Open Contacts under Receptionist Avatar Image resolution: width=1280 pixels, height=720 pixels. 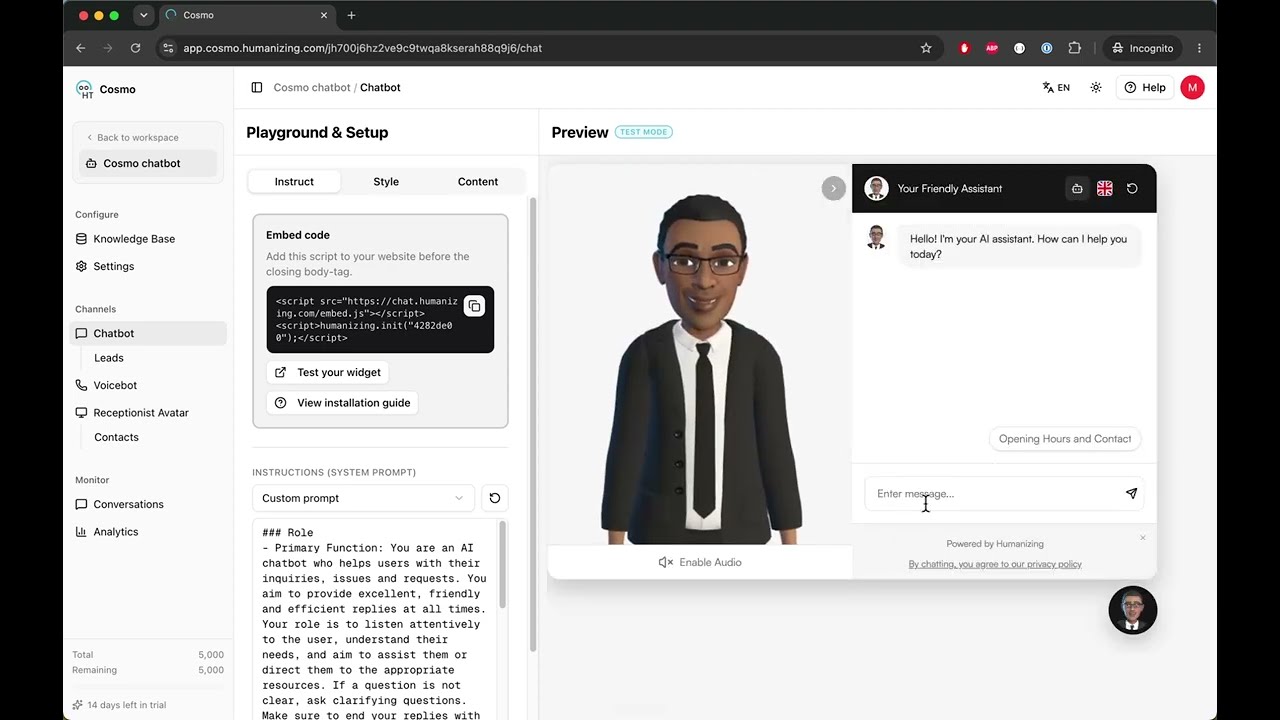coord(116,437)
